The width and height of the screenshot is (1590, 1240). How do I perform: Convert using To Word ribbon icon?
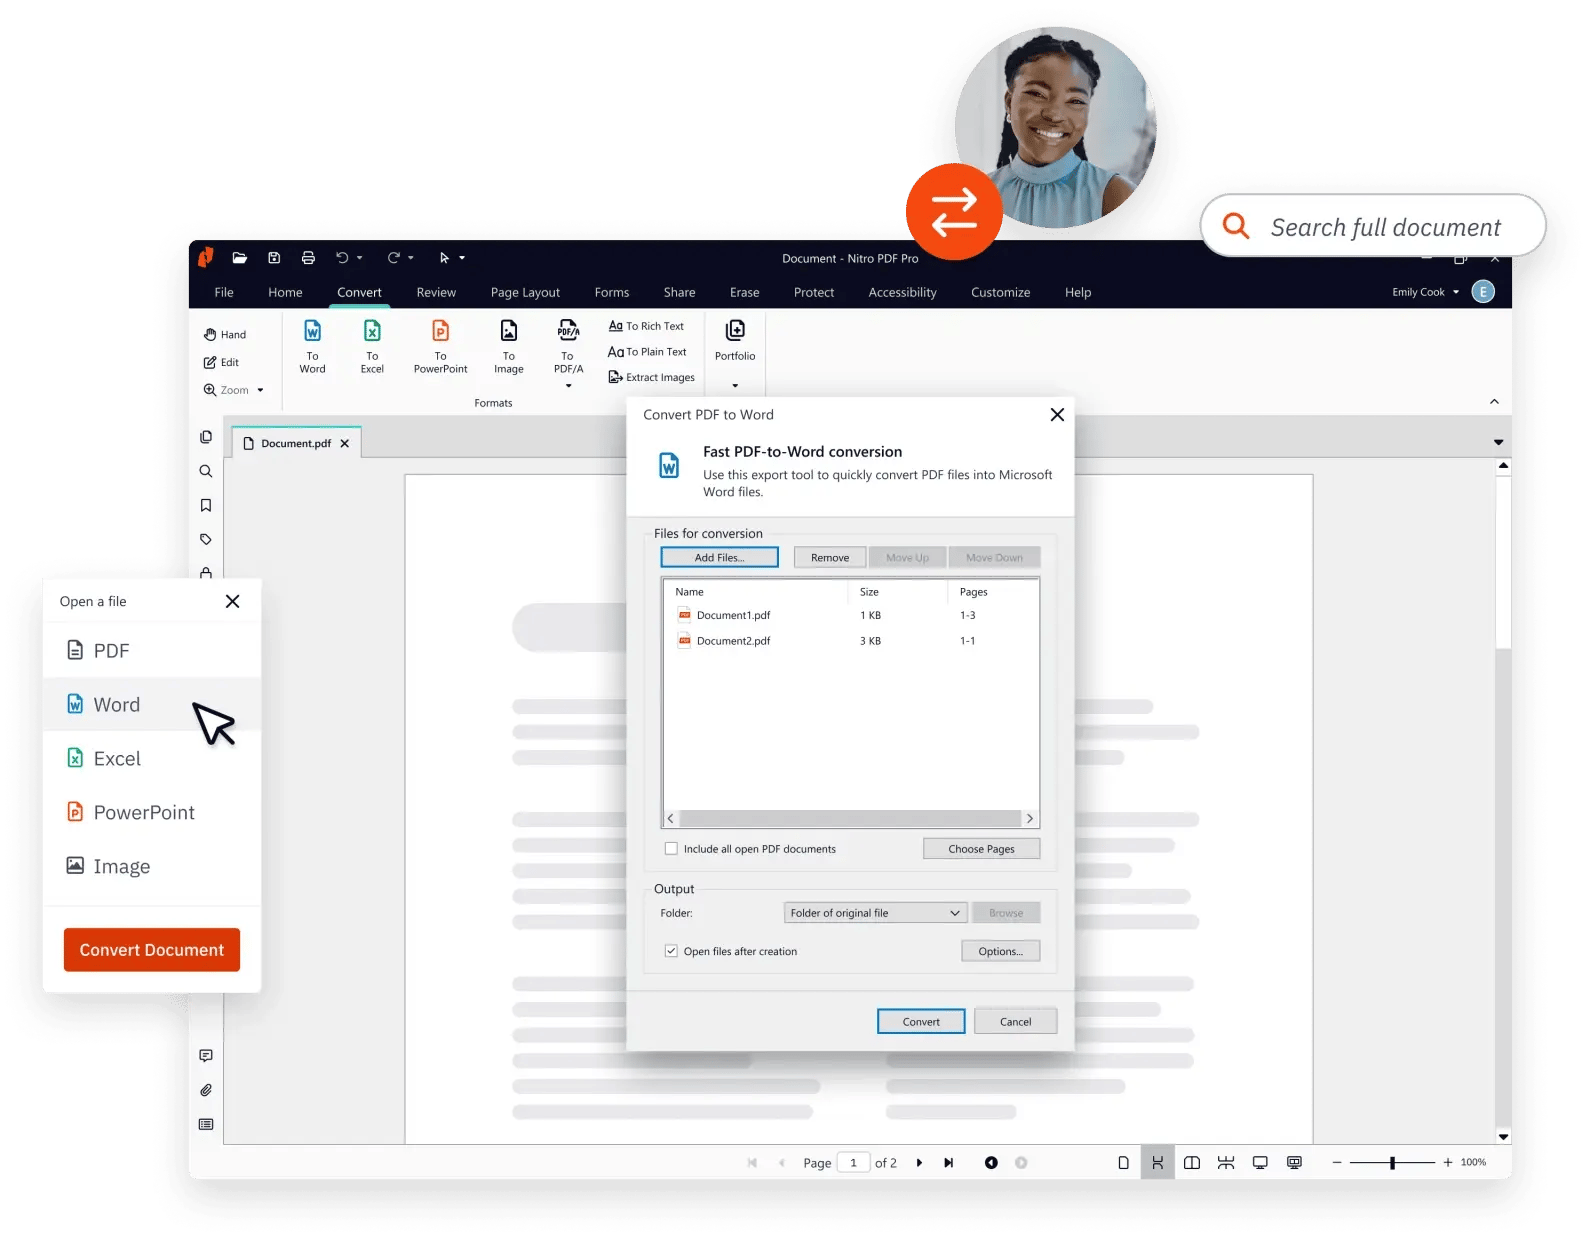(x=312, y=347)
